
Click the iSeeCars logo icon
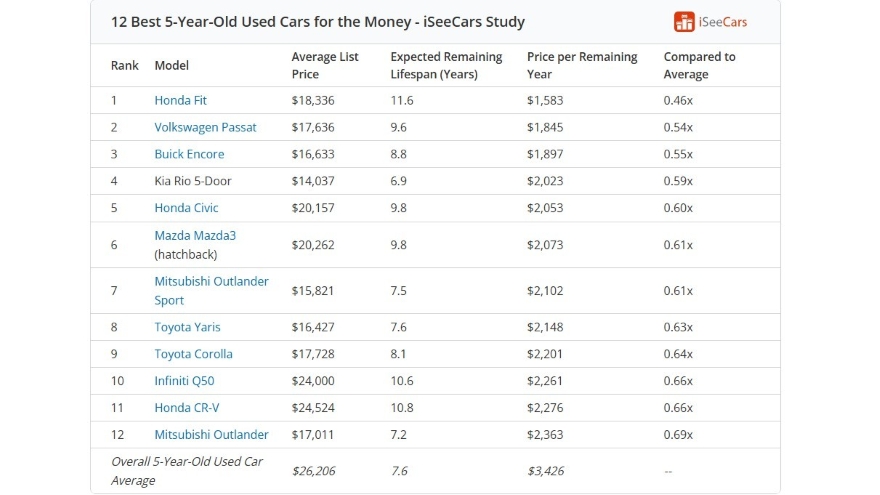[x=684, y=22]
